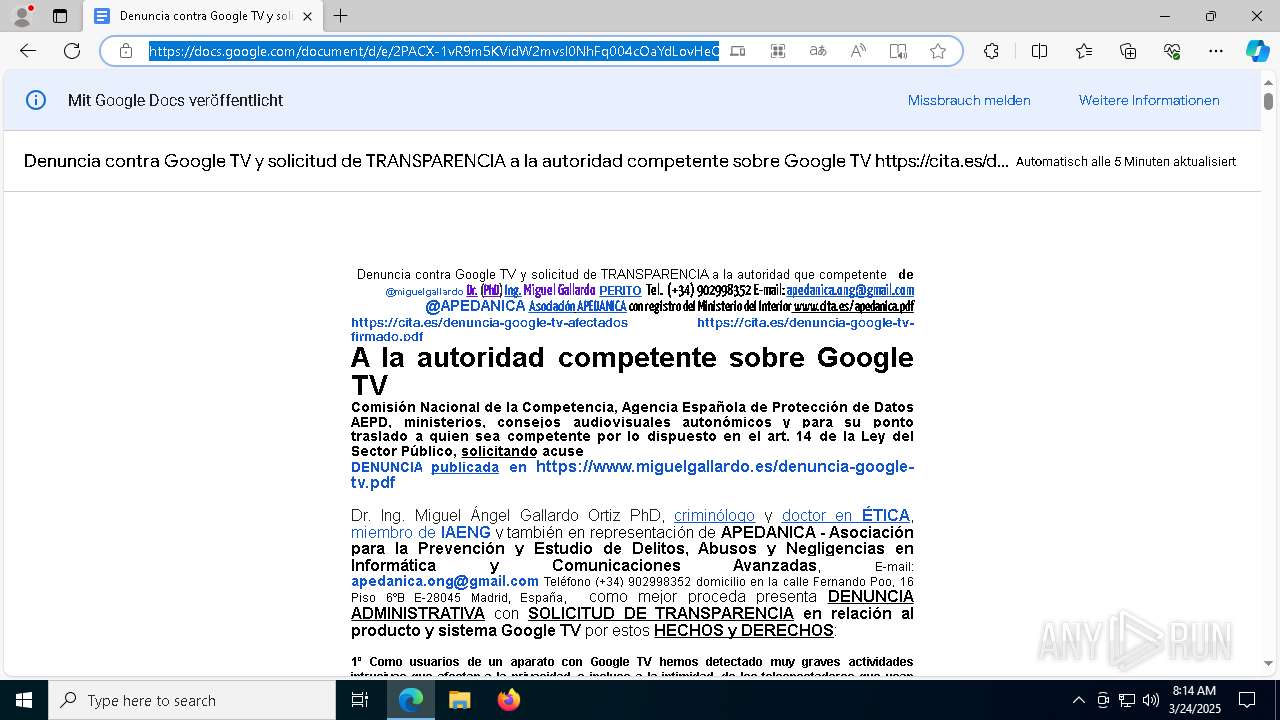This screenshot has width=1280, height=720.
Task: Open the QR code apps icon in address bar
Action: pyautogui.click(x=778, y=51)
